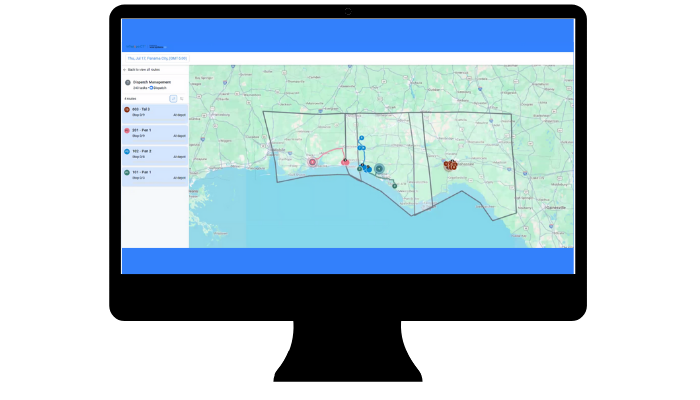Click the pink route 201 avatar

point(127,130)
